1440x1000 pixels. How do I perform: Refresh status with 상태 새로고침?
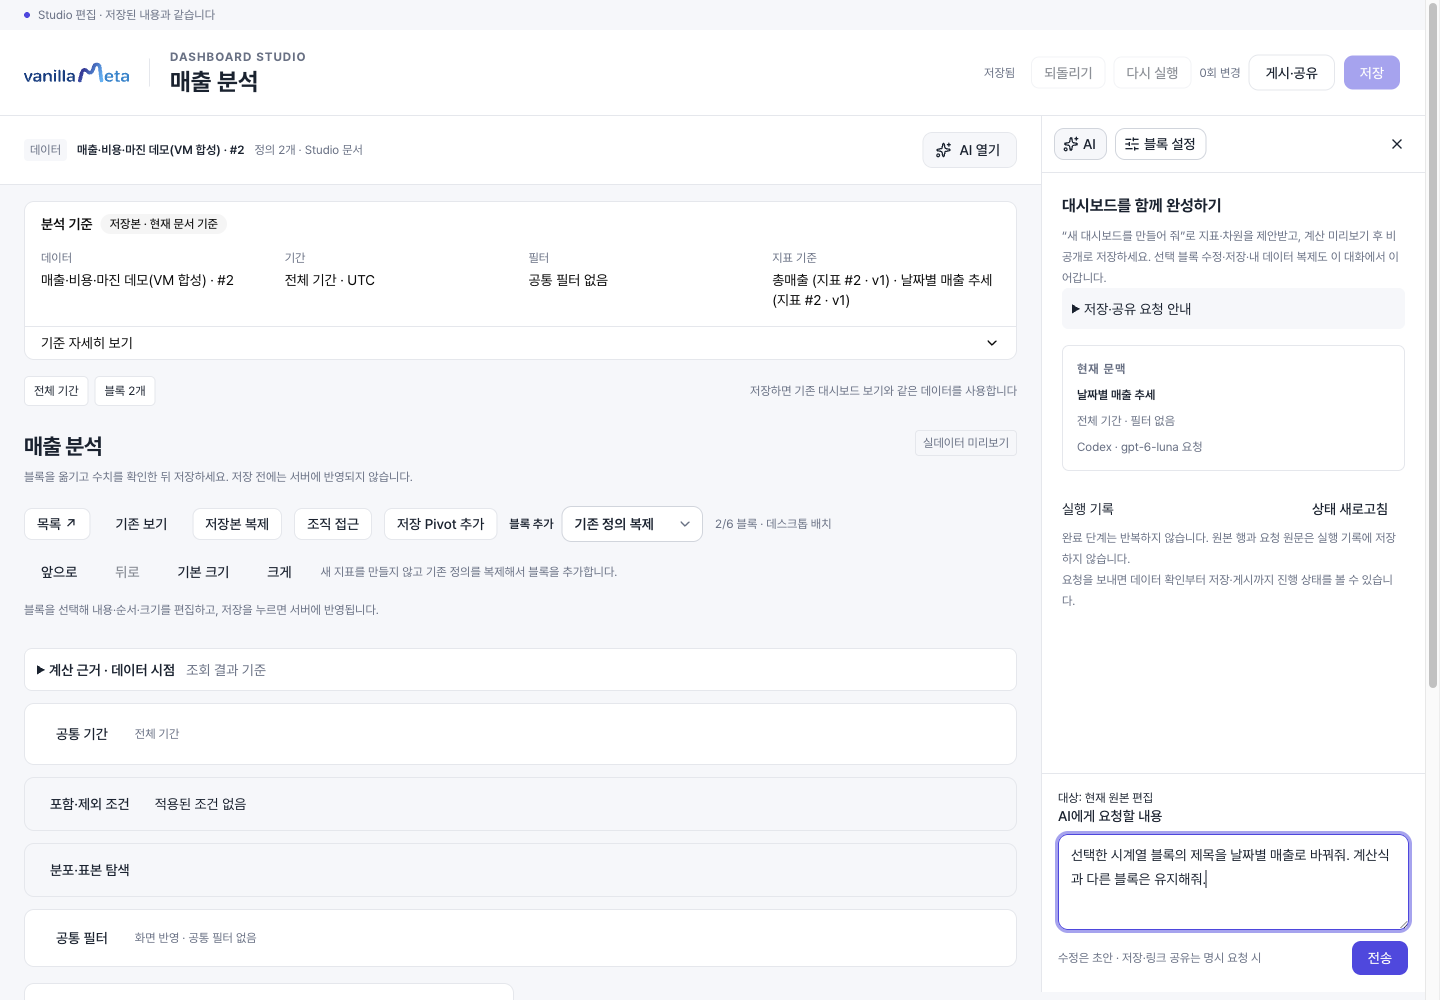[x=1350, y=509]
